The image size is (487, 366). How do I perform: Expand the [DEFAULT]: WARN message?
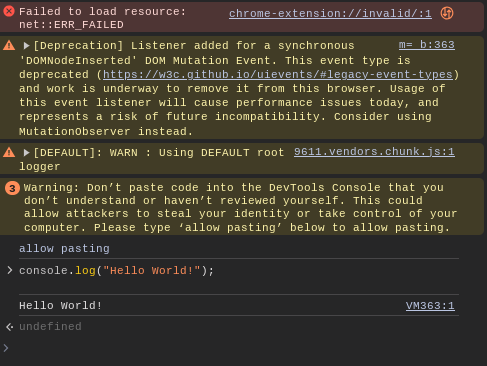26,153
